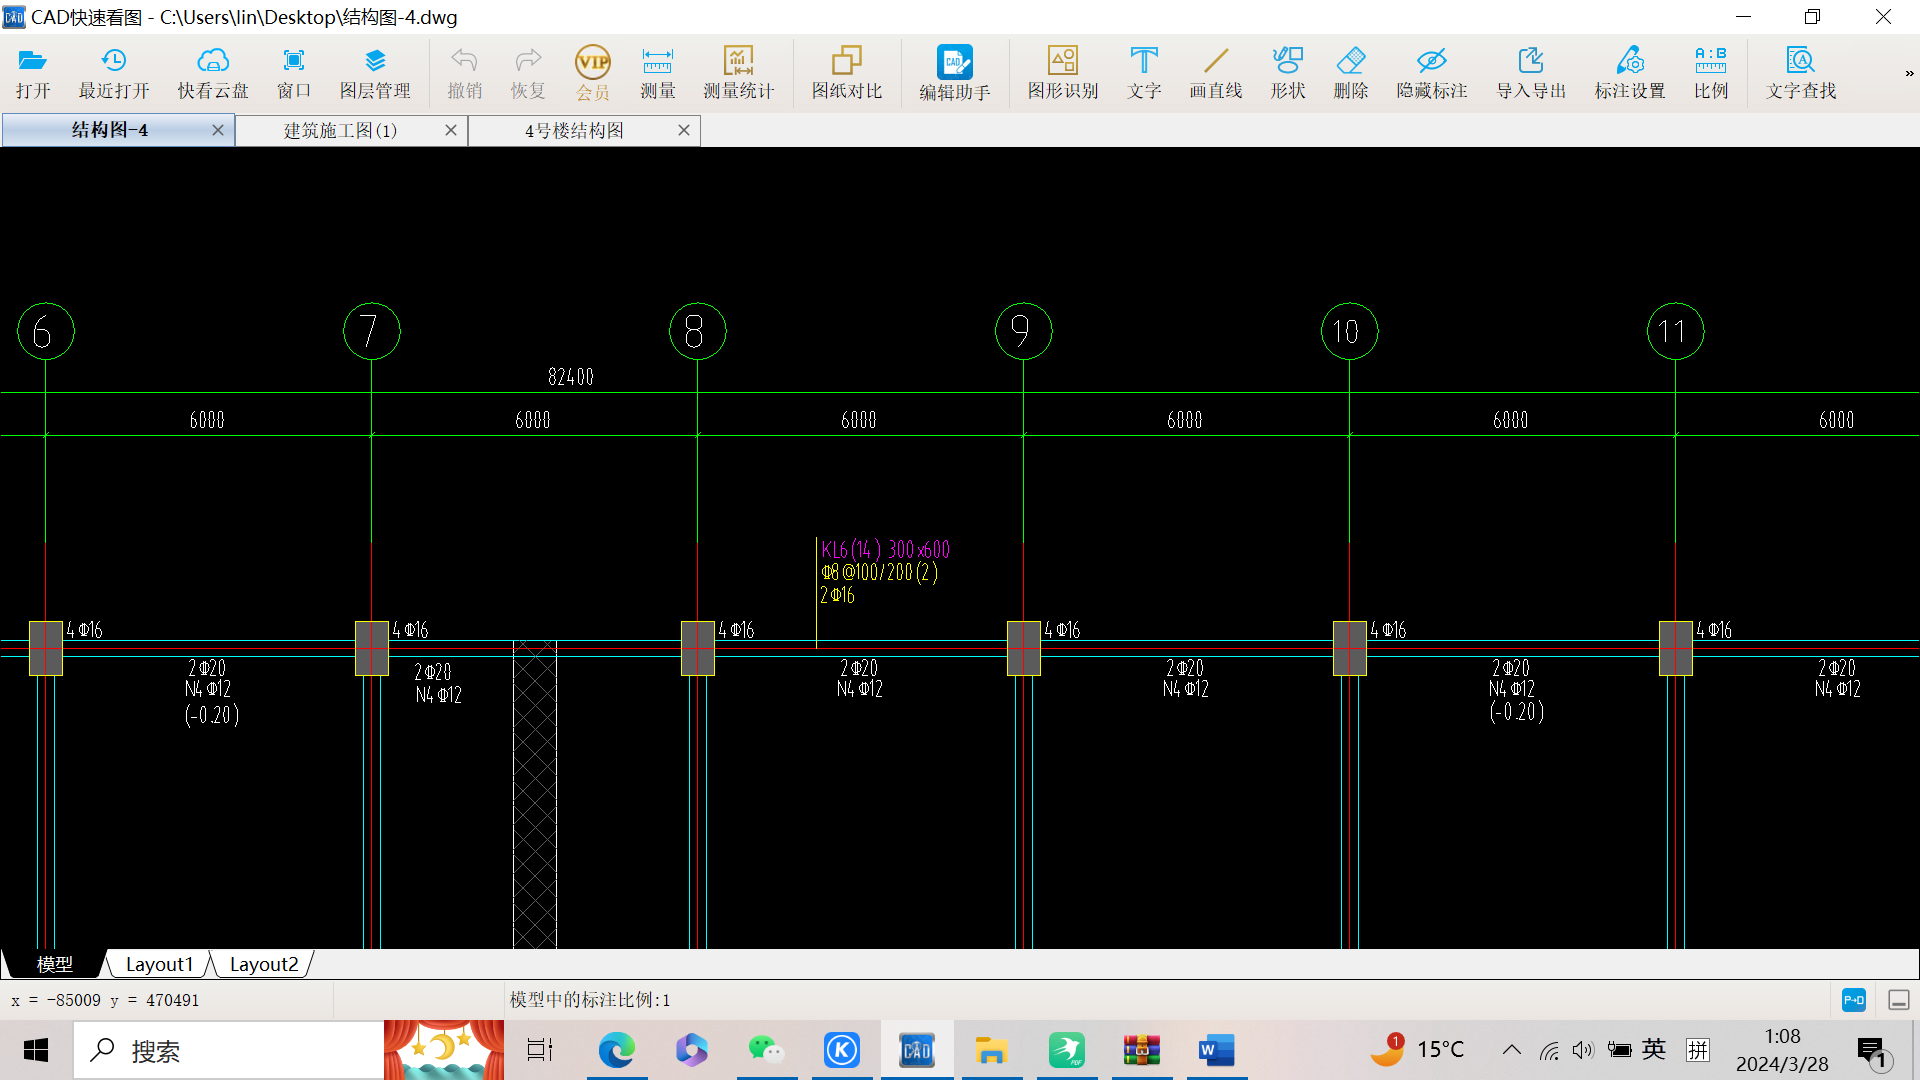Click the 模型中的标注比例:1 status text
This screenshot has height=1080, width=1920.
click(590, 1000)
